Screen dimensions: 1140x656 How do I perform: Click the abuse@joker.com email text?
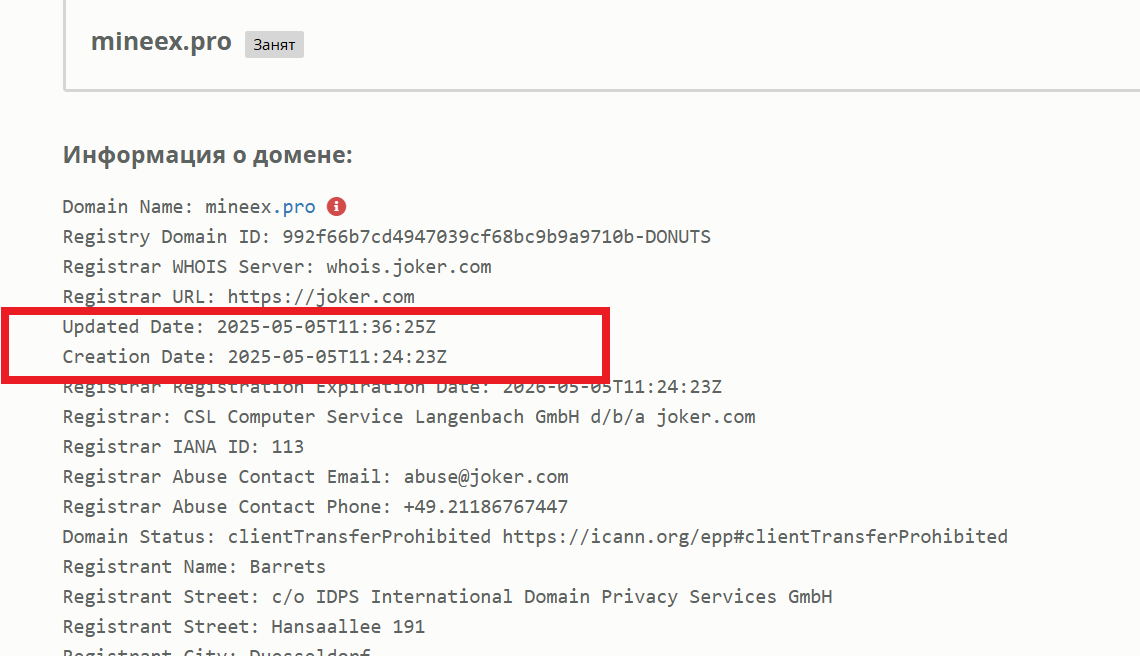(486, 477)
